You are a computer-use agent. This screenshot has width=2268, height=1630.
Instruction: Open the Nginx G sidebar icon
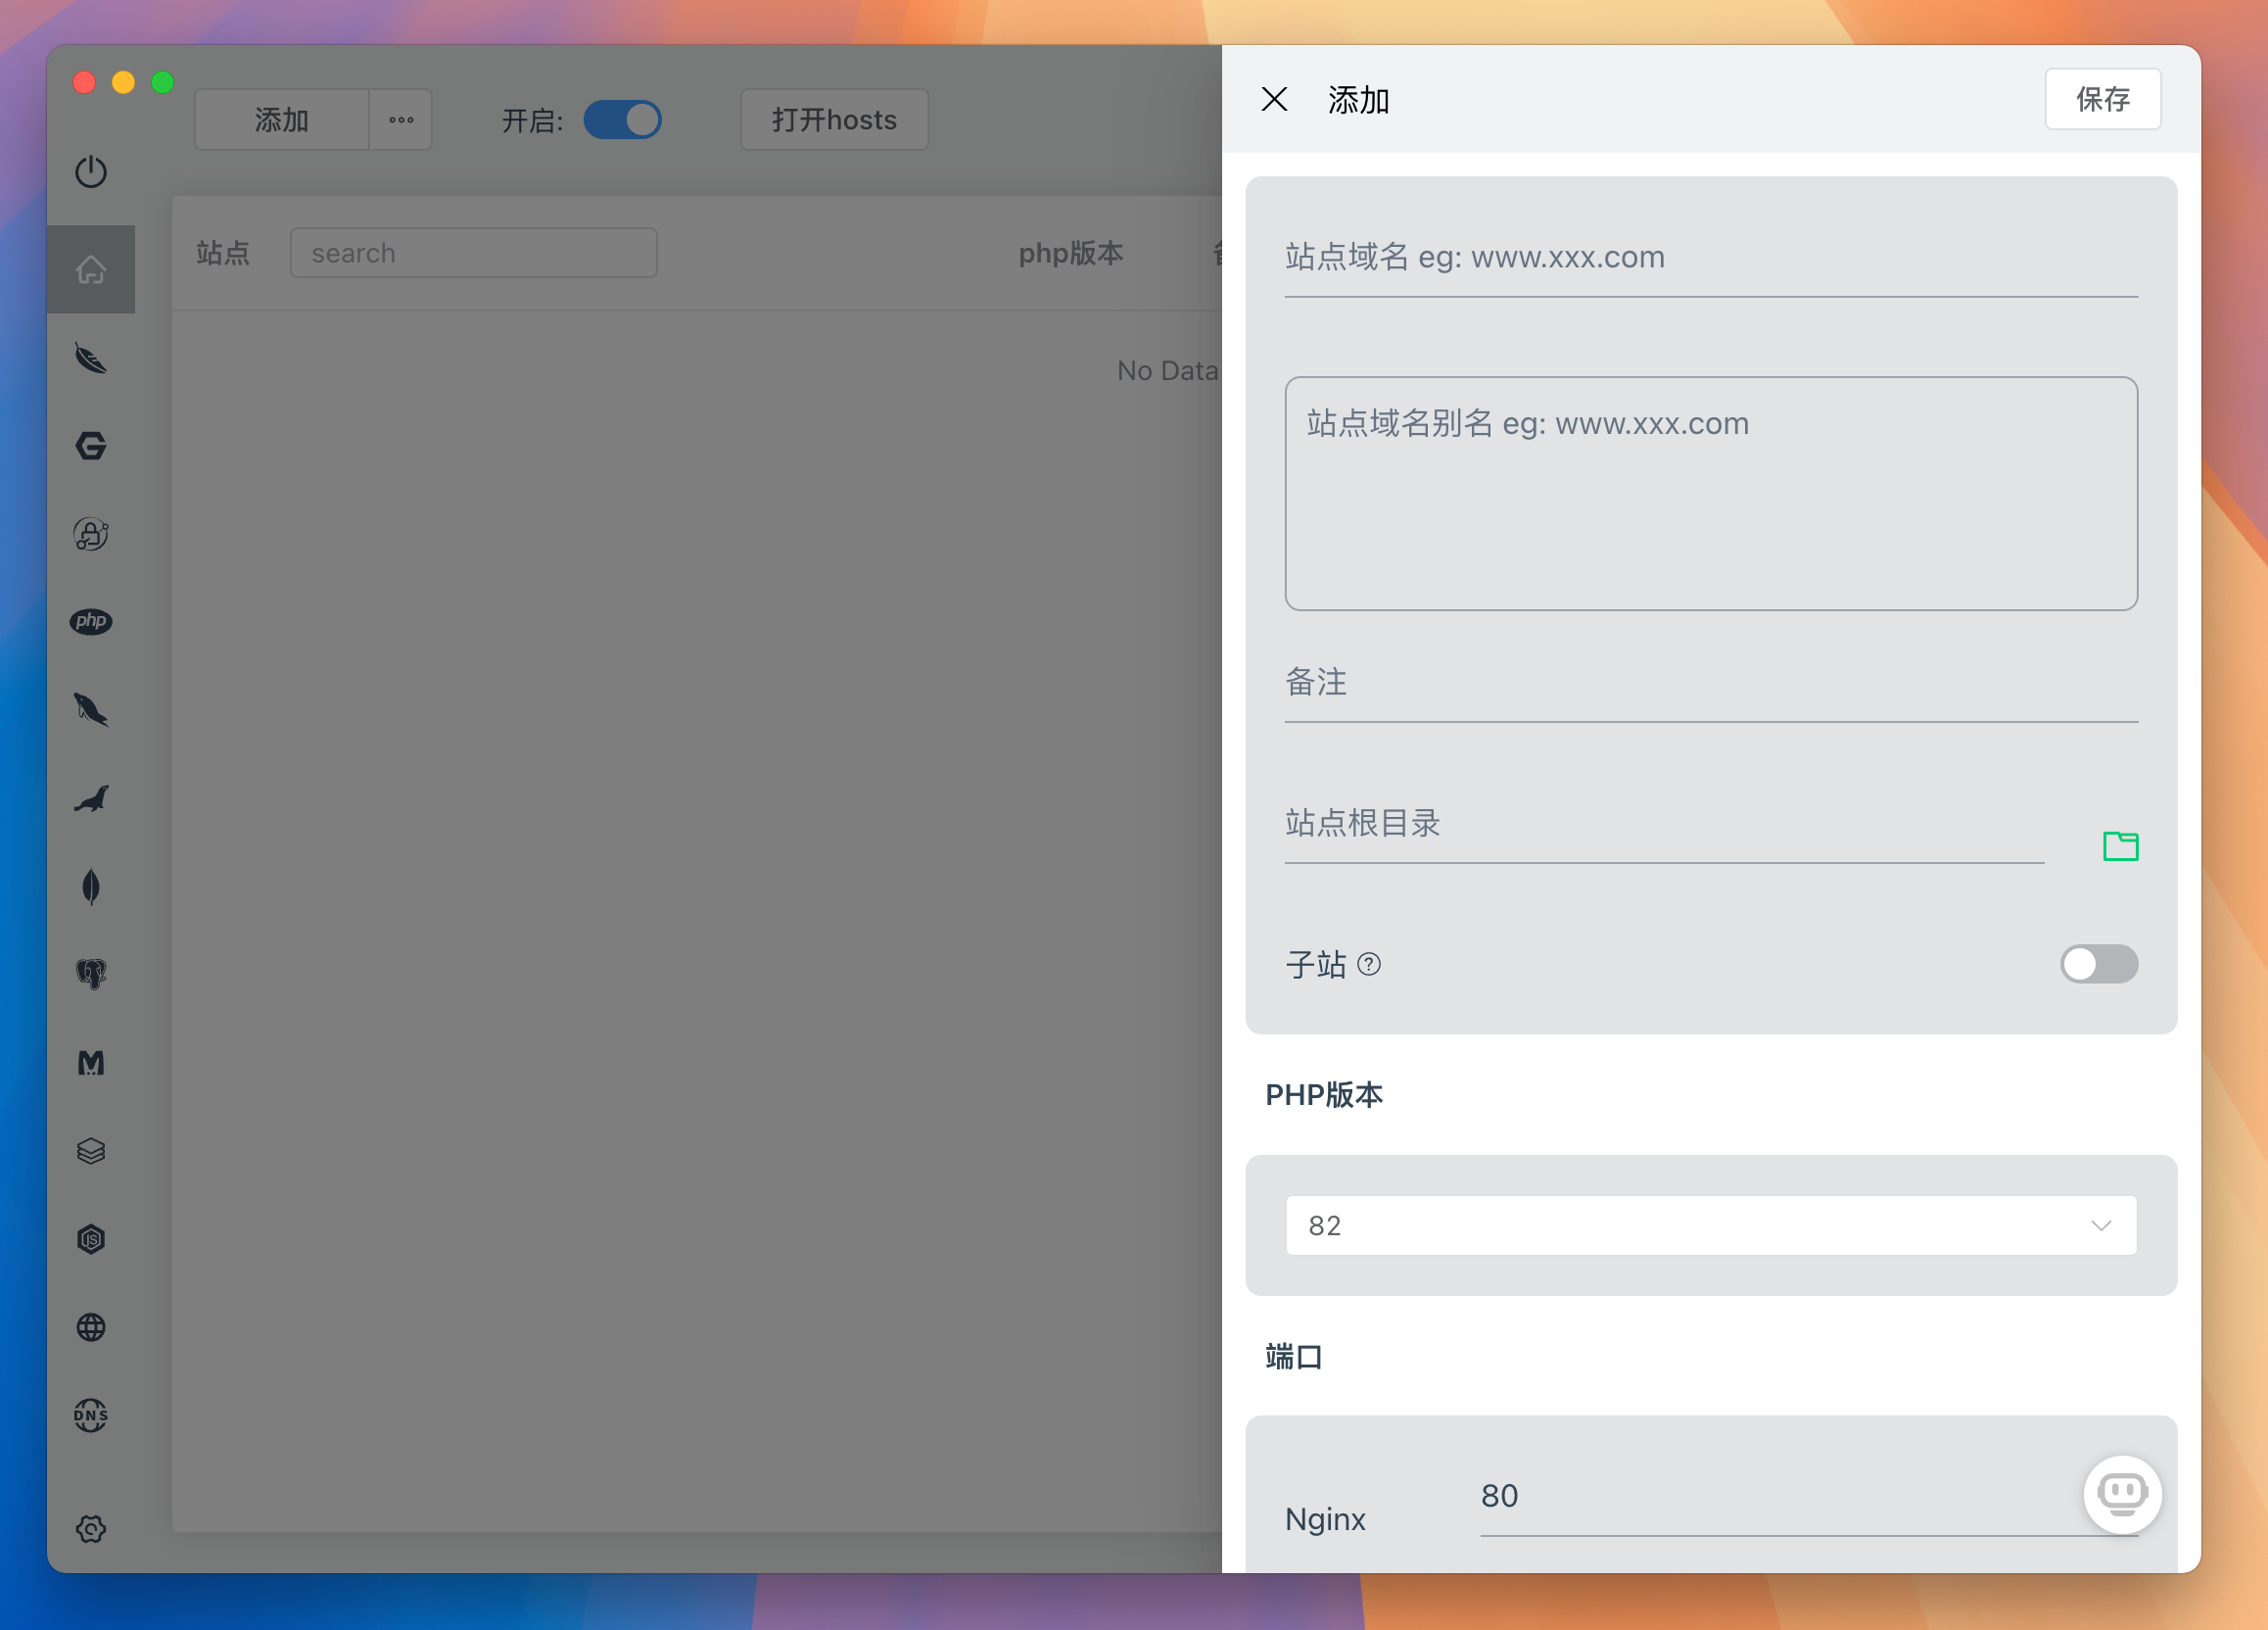tap(91, 446)
